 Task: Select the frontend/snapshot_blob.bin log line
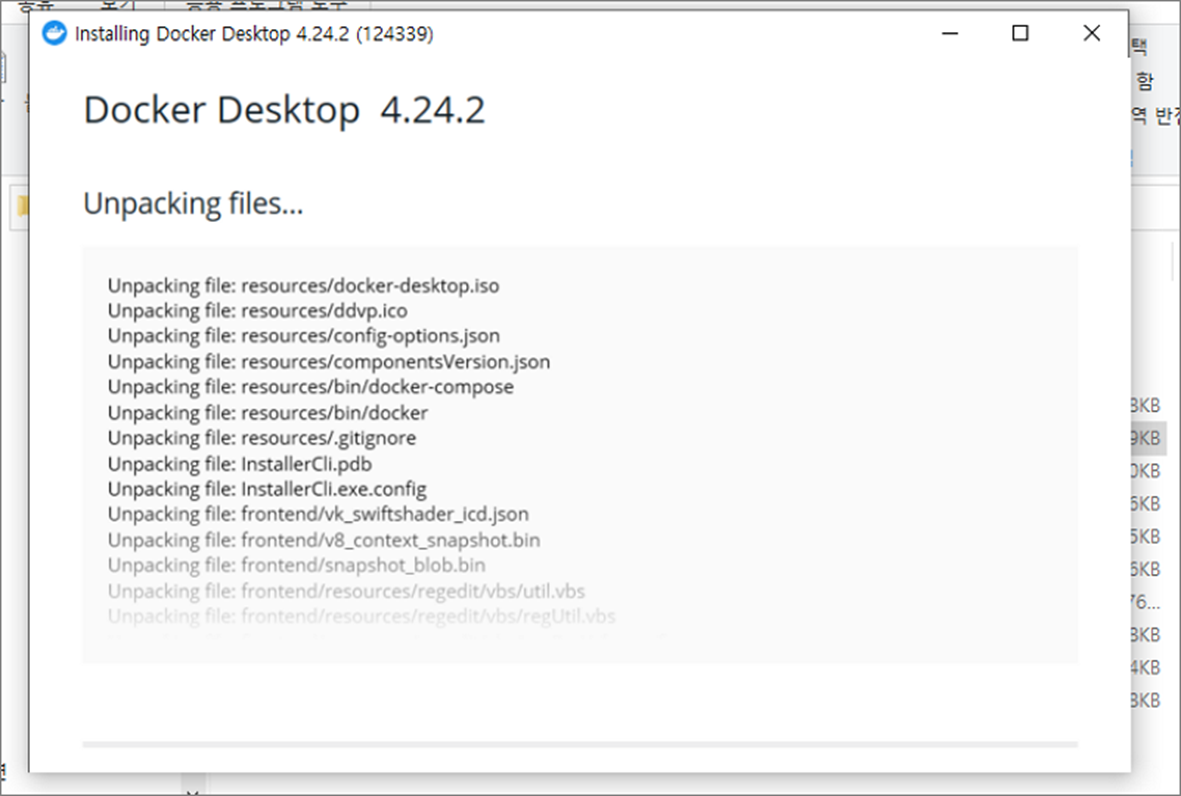tap(297, 566)
